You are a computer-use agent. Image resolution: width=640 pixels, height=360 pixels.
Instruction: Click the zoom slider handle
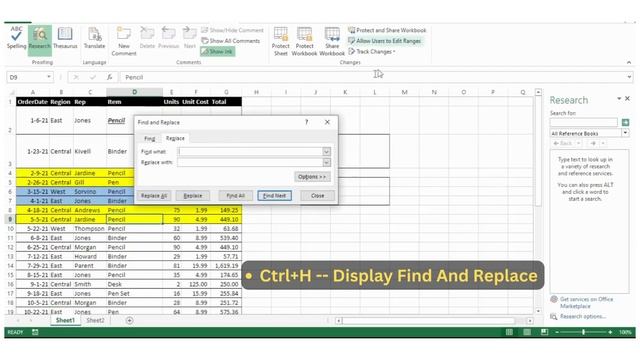[x=584, y=332]
